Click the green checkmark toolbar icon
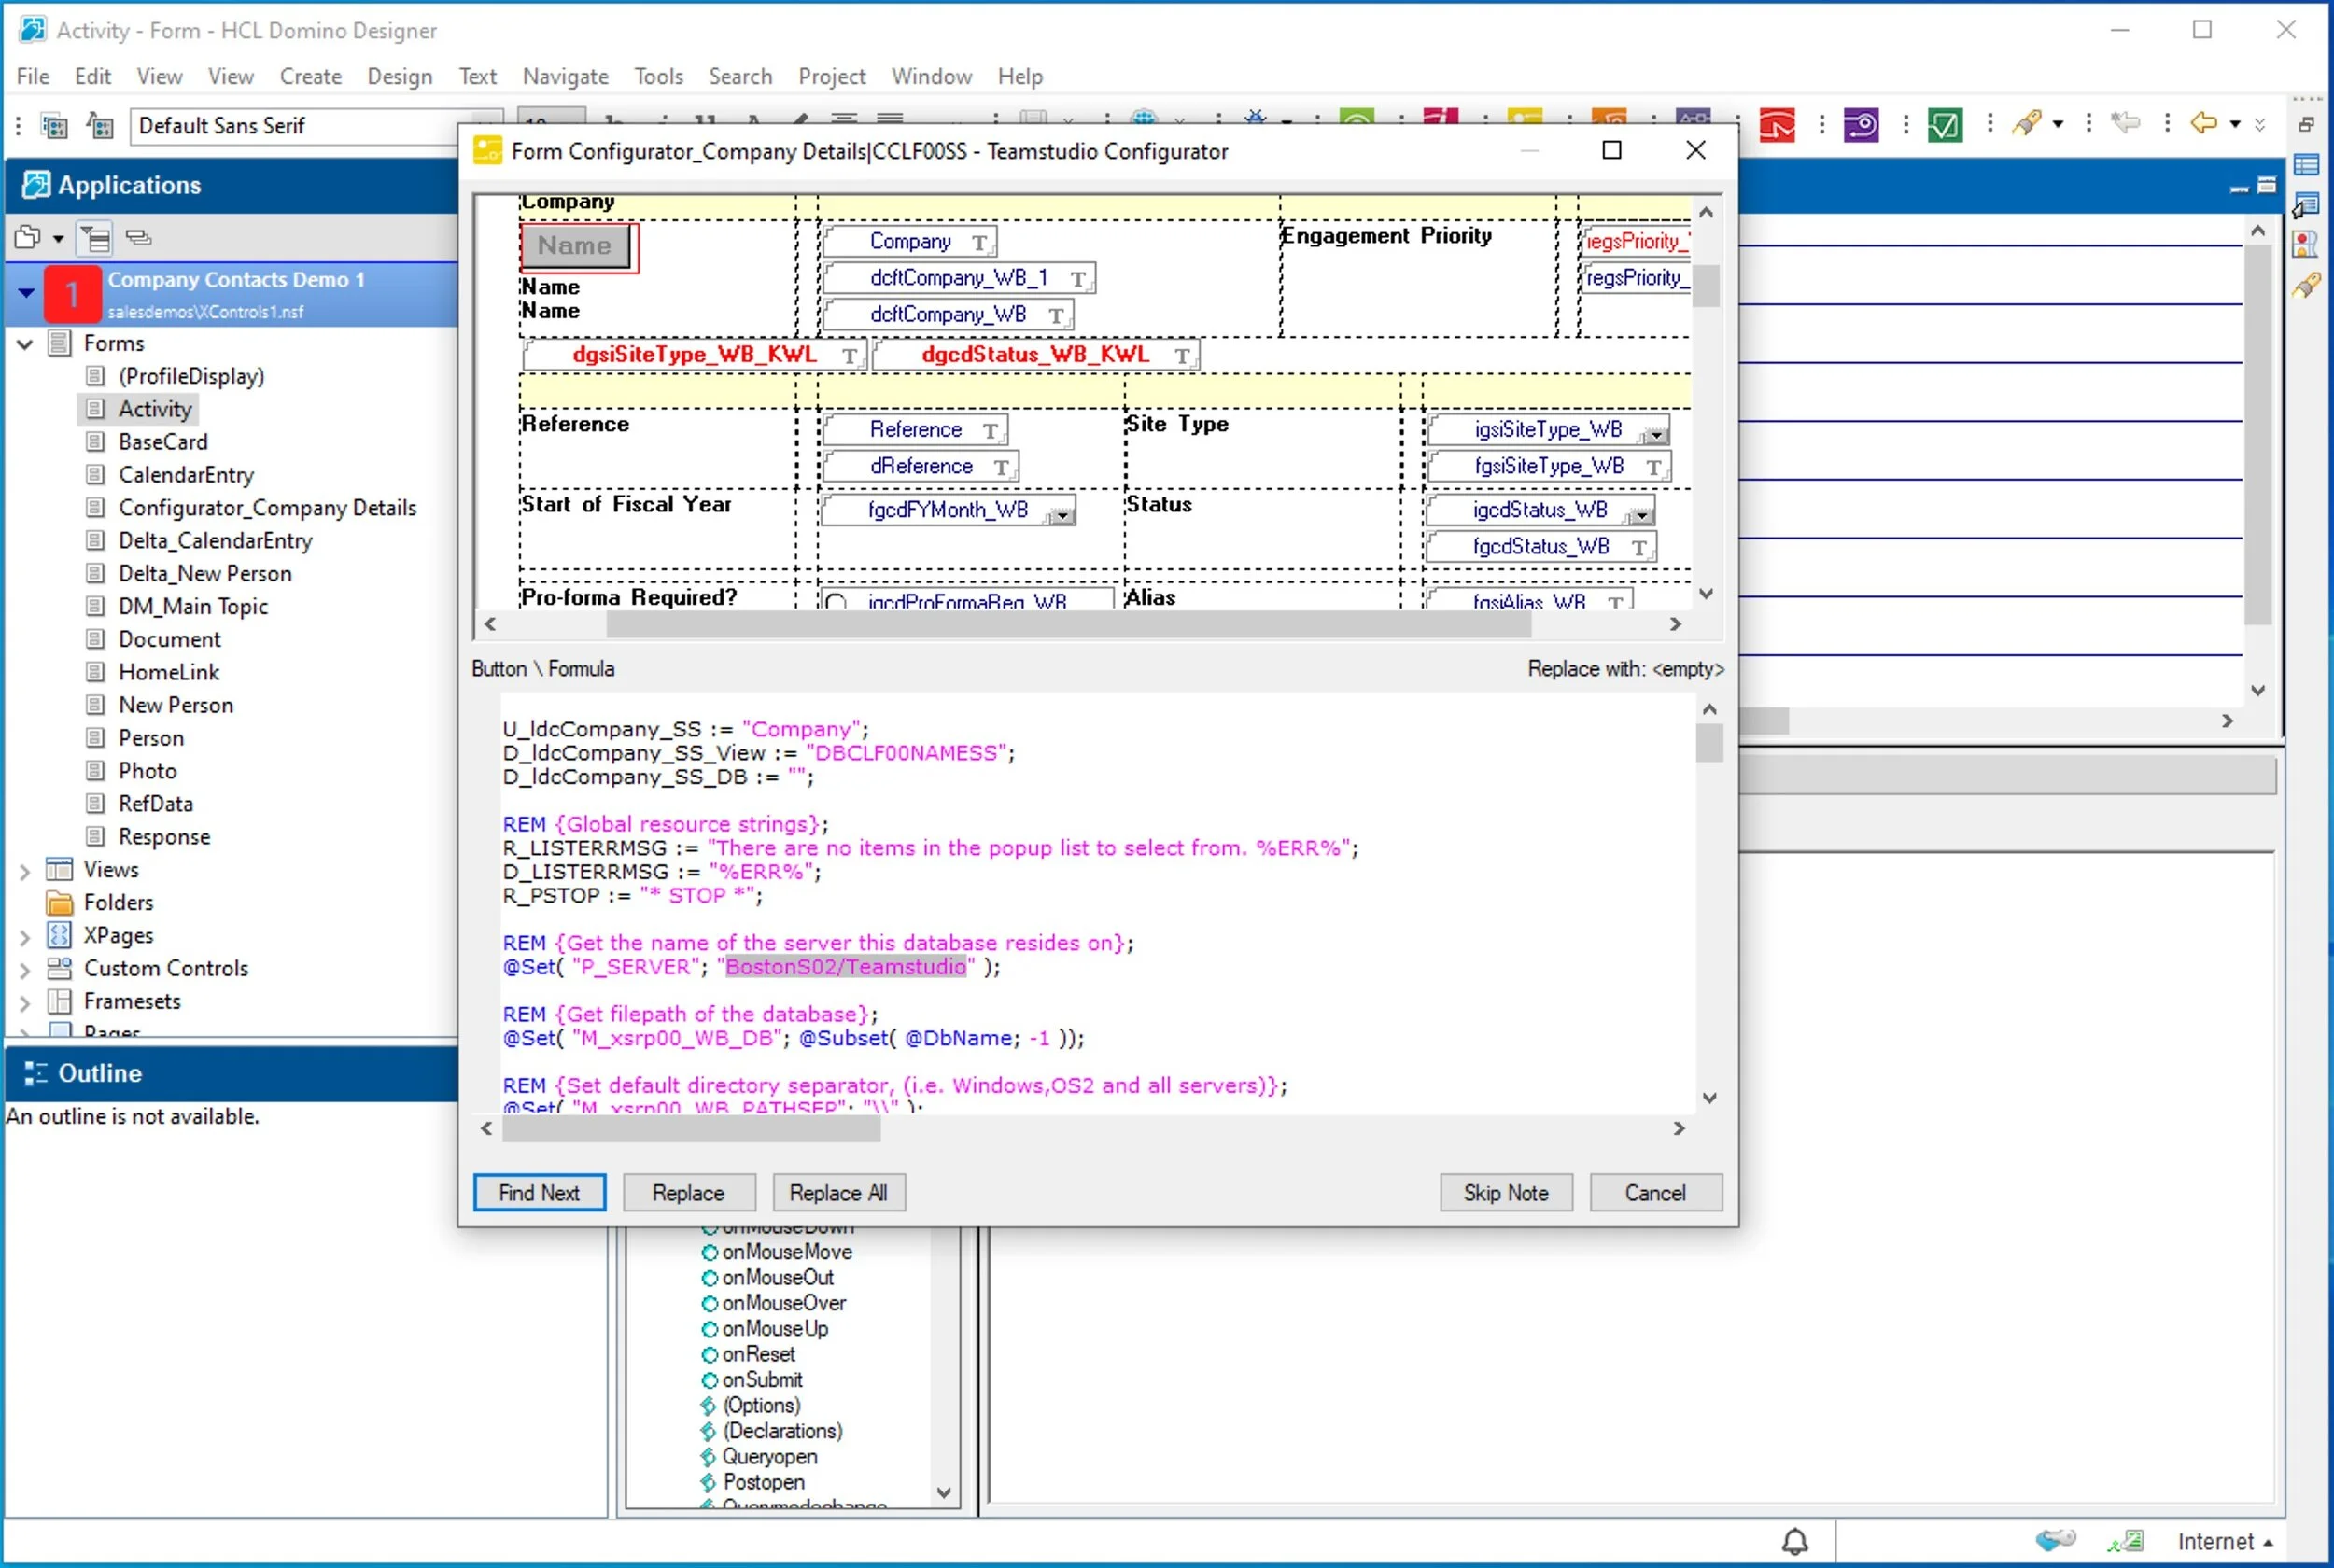Viewport: 2334px width, 1568px height. click(x=1944, y=125)
